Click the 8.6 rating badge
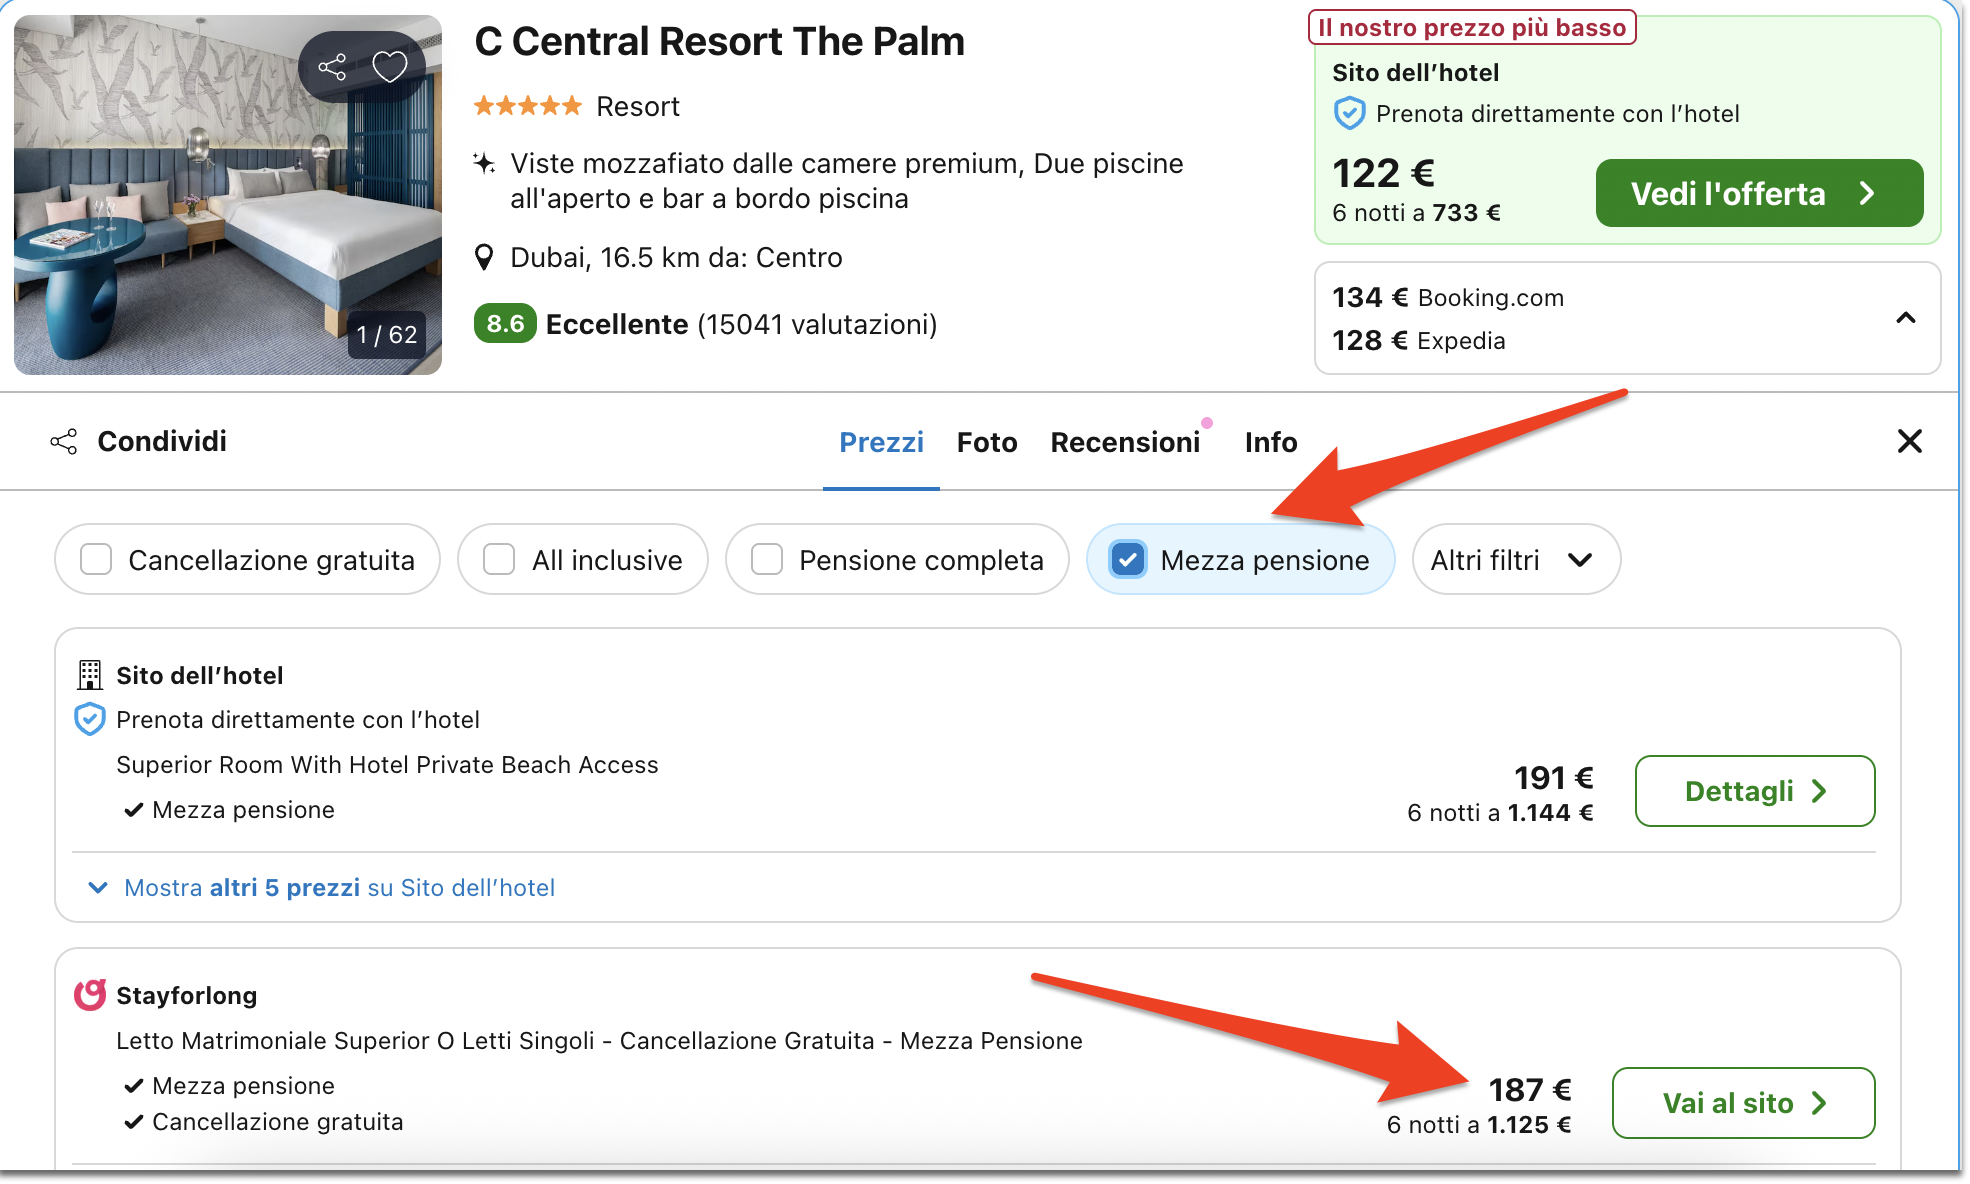Viewport: 1970px width, 1184px height. coord(505,324)
